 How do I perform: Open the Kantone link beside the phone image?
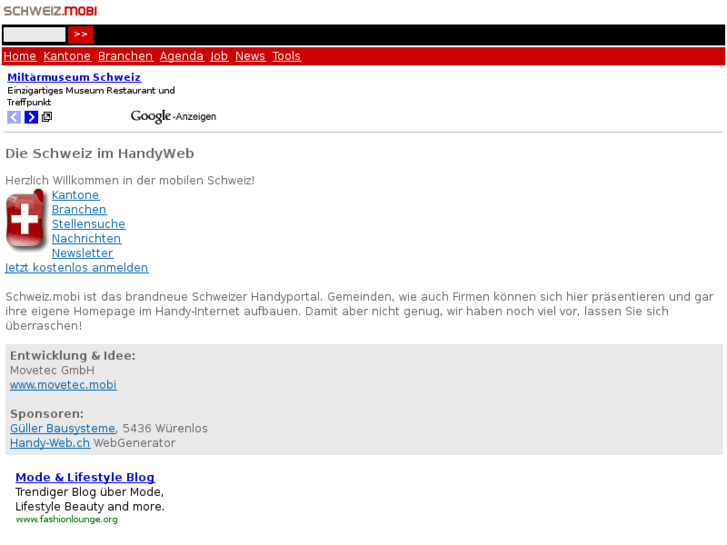(x=75, y=195)
